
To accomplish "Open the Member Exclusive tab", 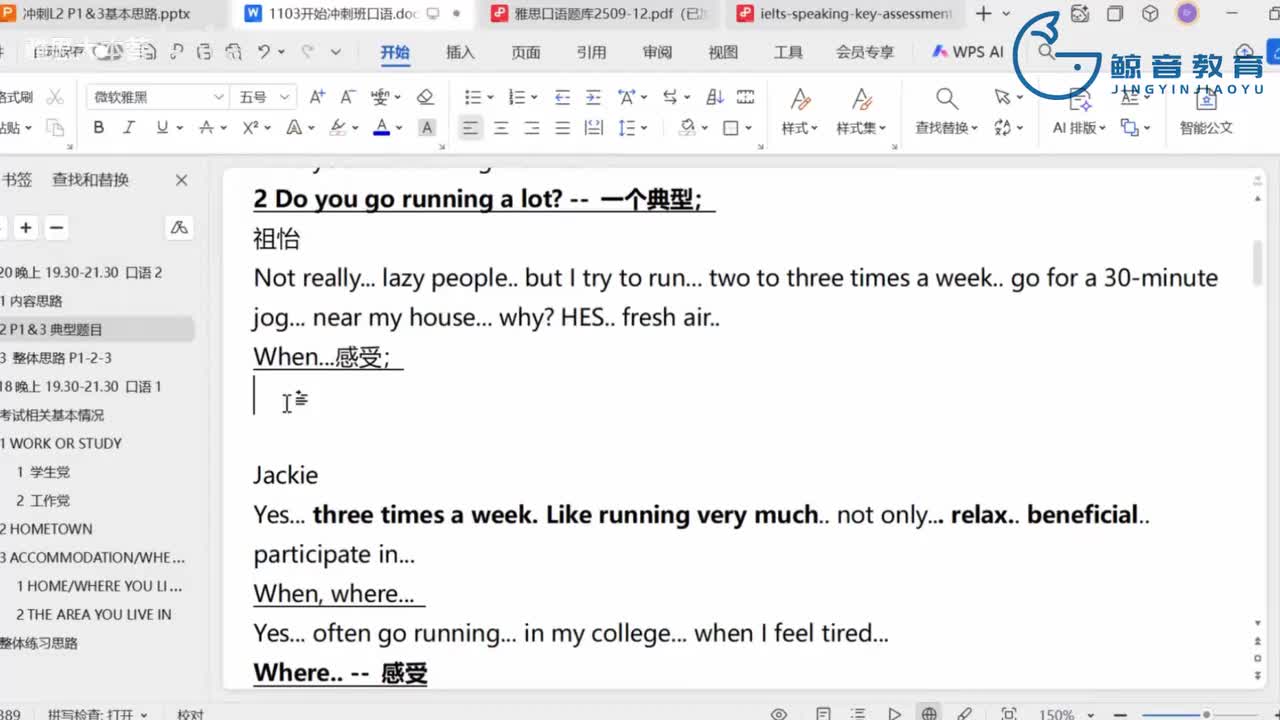I will point(865,52).
